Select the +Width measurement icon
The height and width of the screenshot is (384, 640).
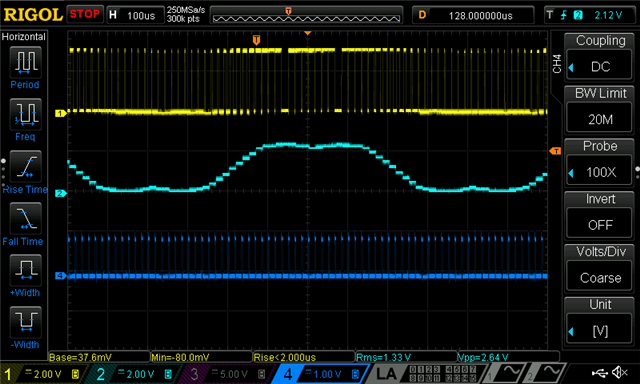[x=25, y=270]
